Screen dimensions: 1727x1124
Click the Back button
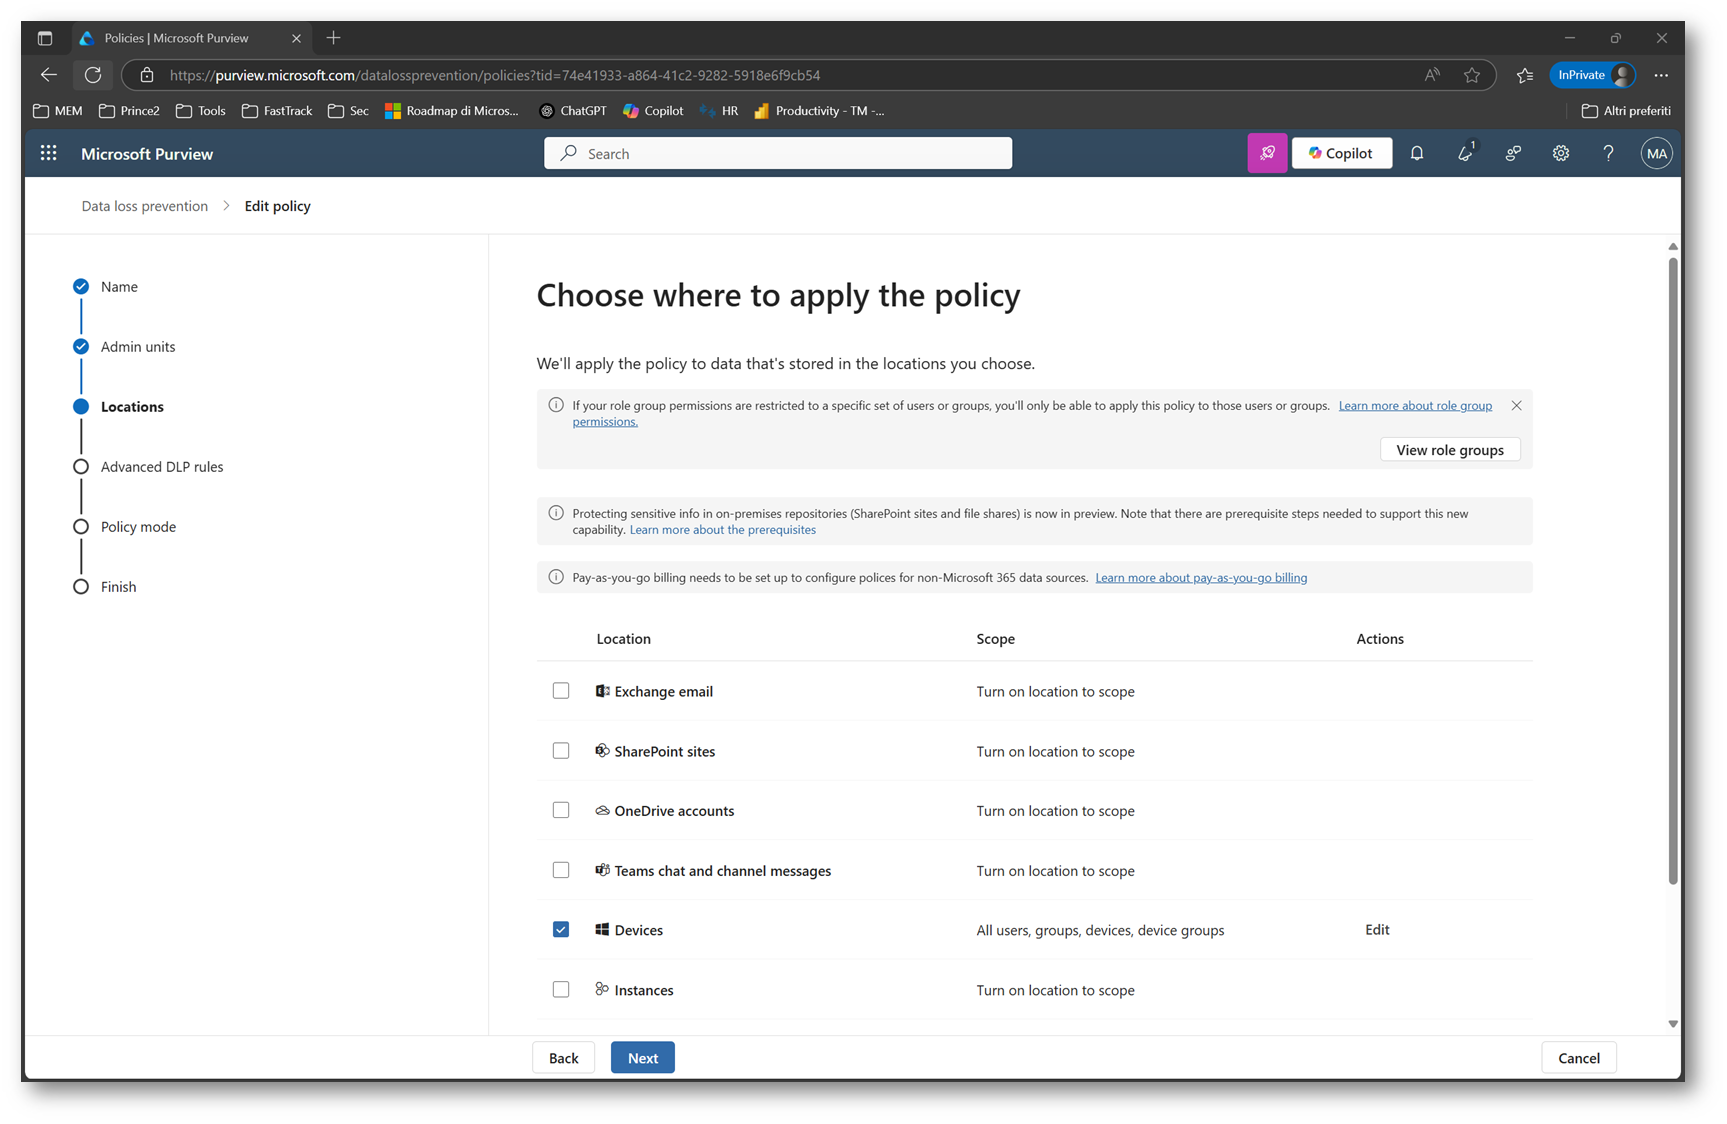[x=563, y=1058]
